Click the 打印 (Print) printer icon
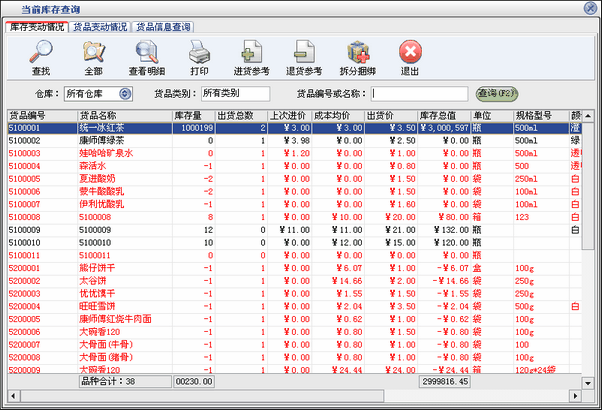 [199, 55]
